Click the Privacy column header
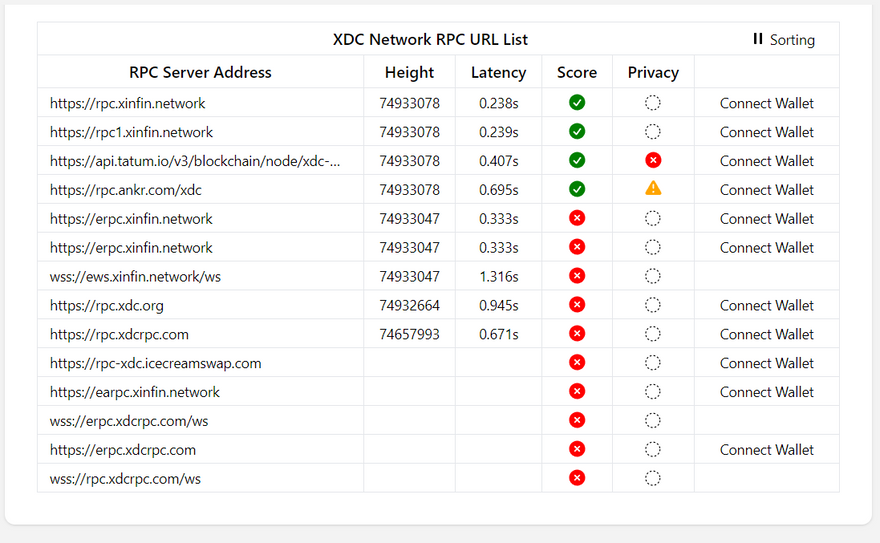This screenshot has width=880, height=543. click(x=653, y=72)
